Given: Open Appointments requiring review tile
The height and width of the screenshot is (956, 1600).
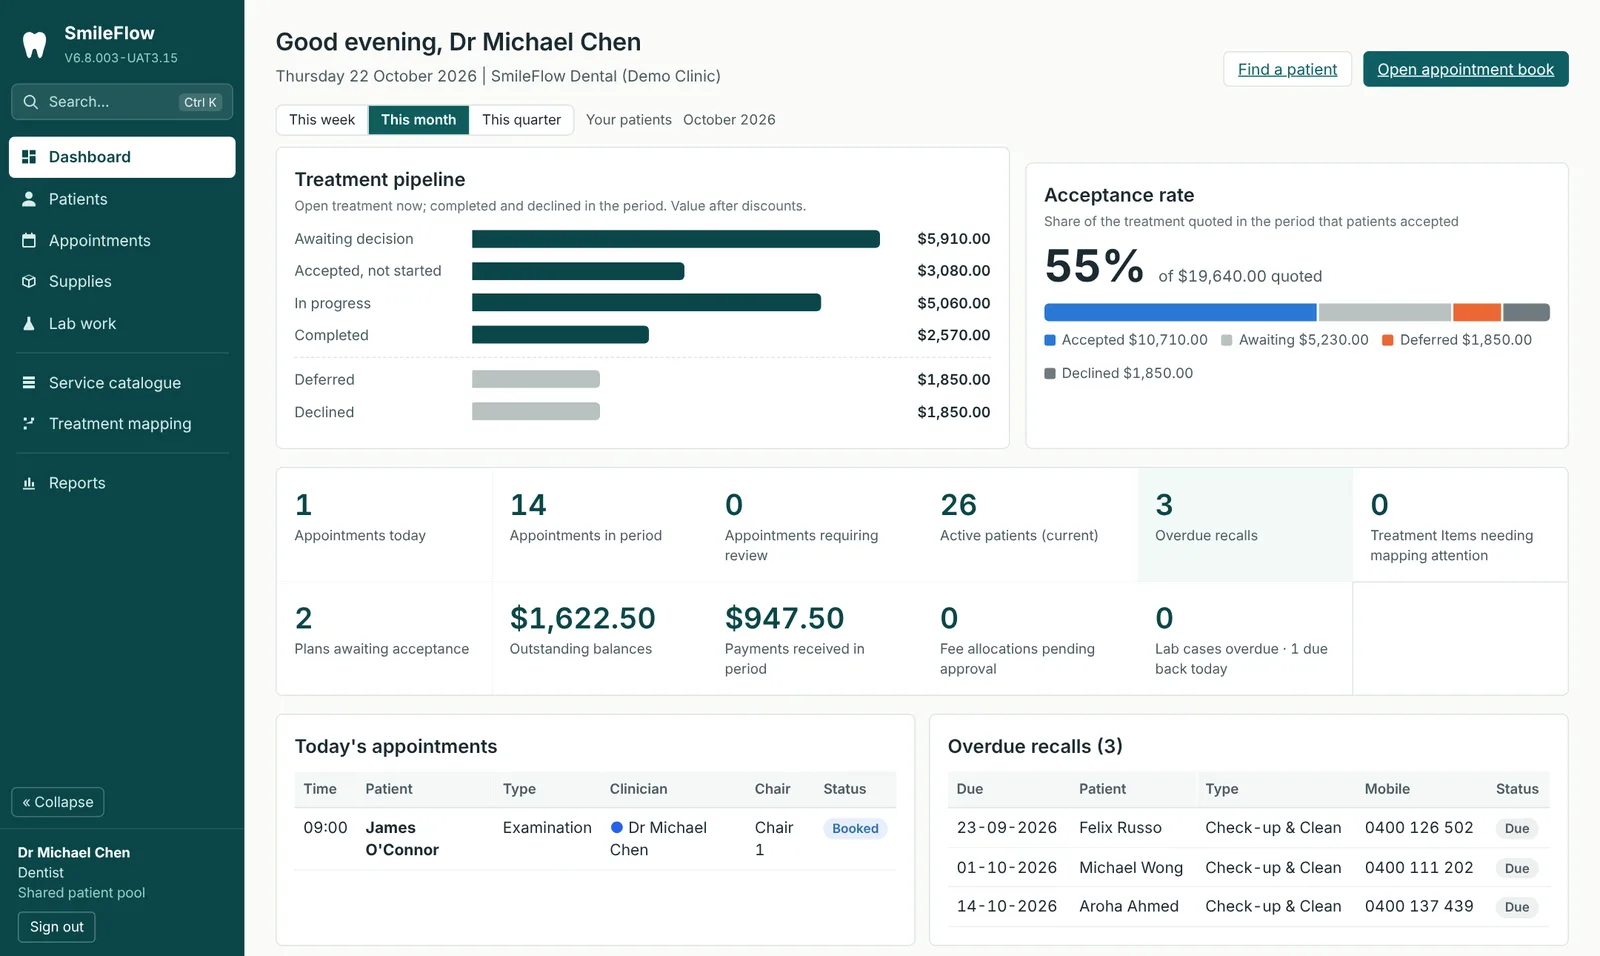Looking at the screenshot, I should (x=815, y=525).
